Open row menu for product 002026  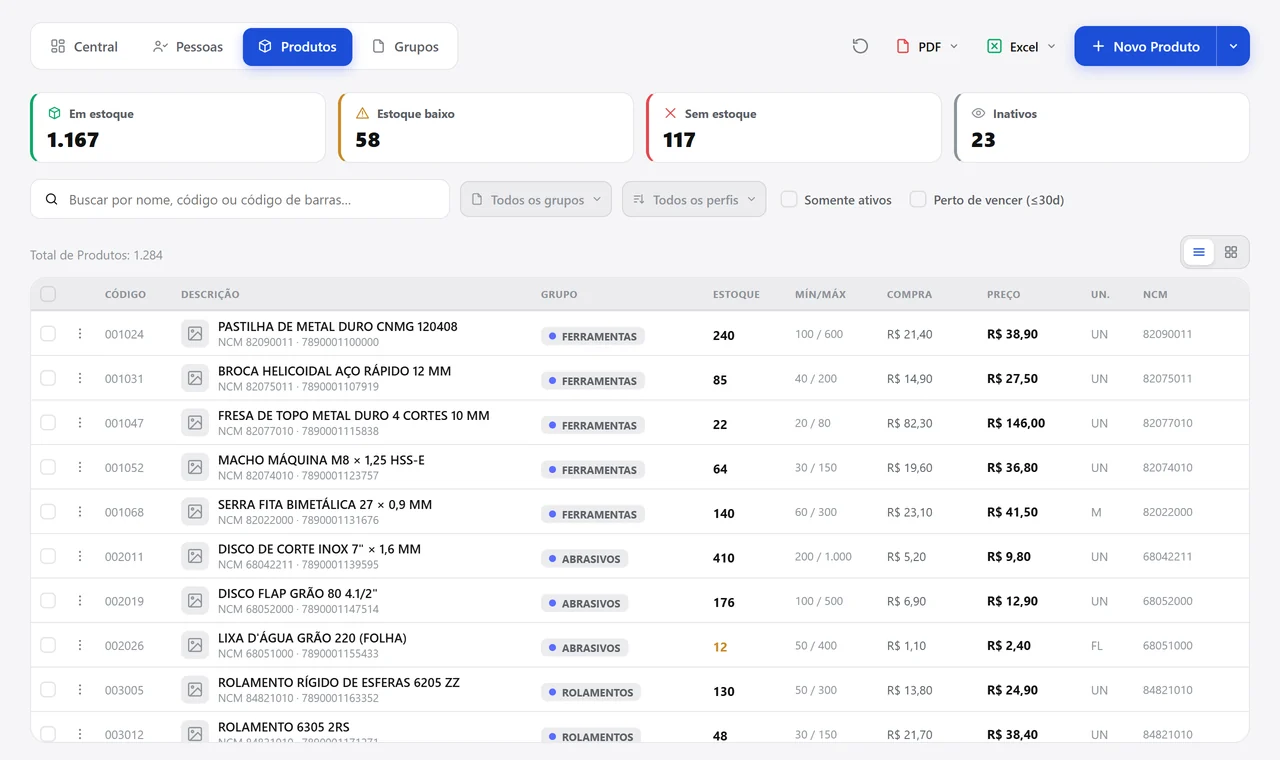[80, 645]
